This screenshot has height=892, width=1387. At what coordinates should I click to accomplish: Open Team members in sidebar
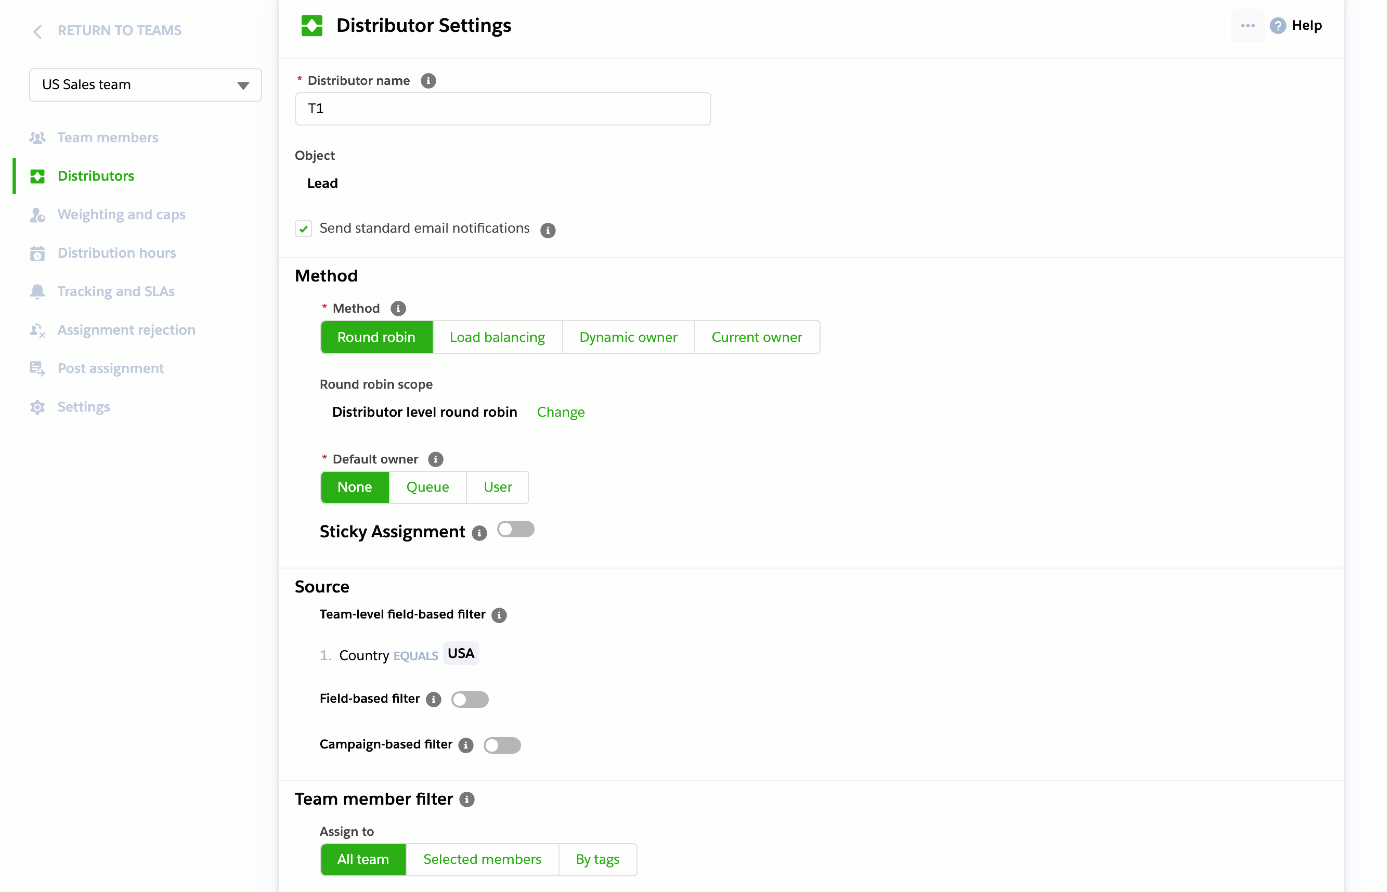[x=108, y=138]
